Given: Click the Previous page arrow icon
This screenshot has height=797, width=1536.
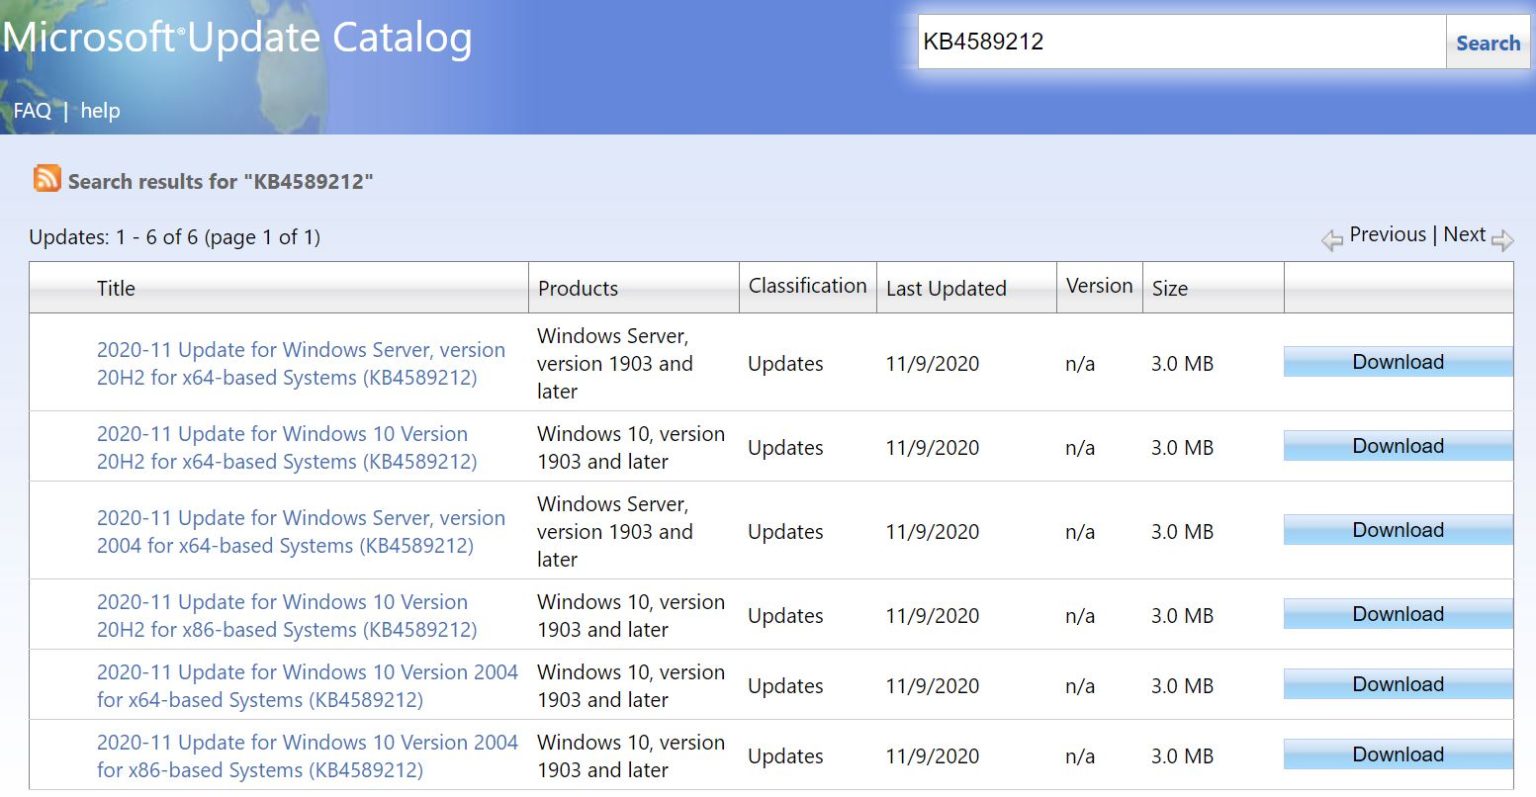Looking at the screenshot, I should [1332, 240].
